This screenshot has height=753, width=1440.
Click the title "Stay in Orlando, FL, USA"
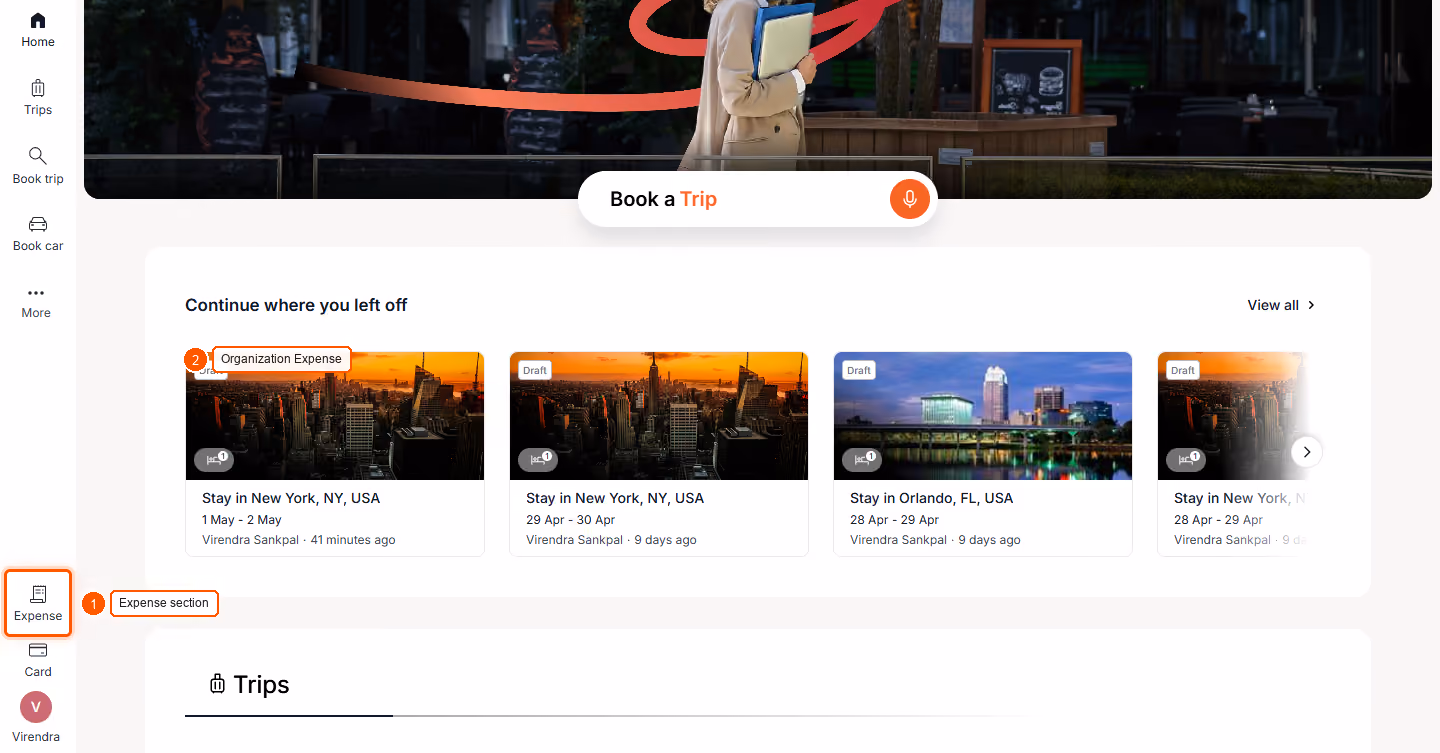931,498
